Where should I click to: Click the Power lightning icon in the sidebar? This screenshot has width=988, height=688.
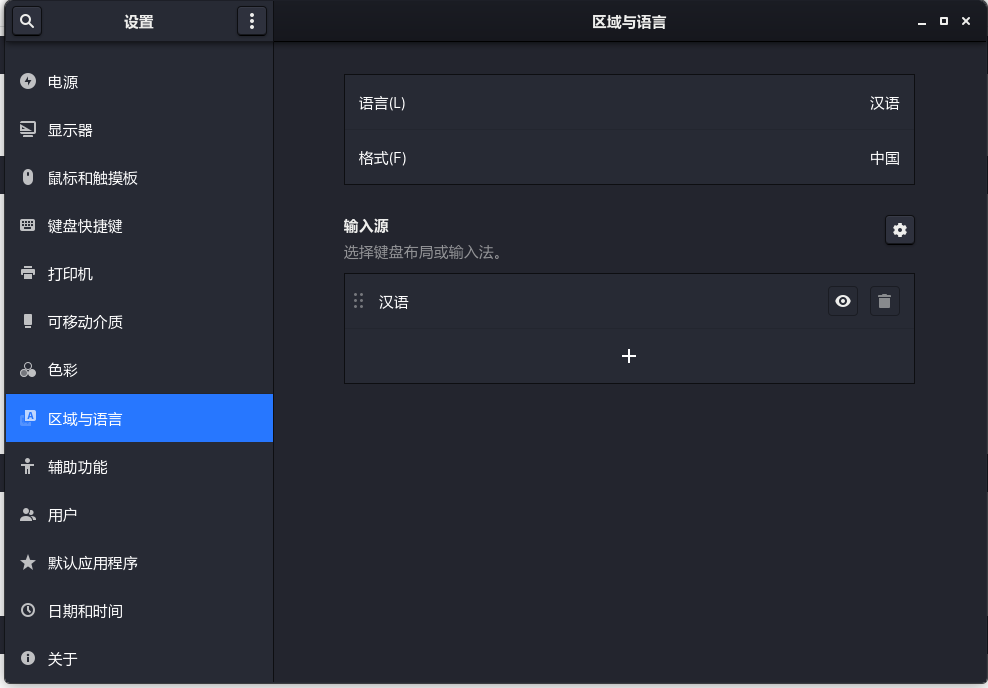[28, 81]
